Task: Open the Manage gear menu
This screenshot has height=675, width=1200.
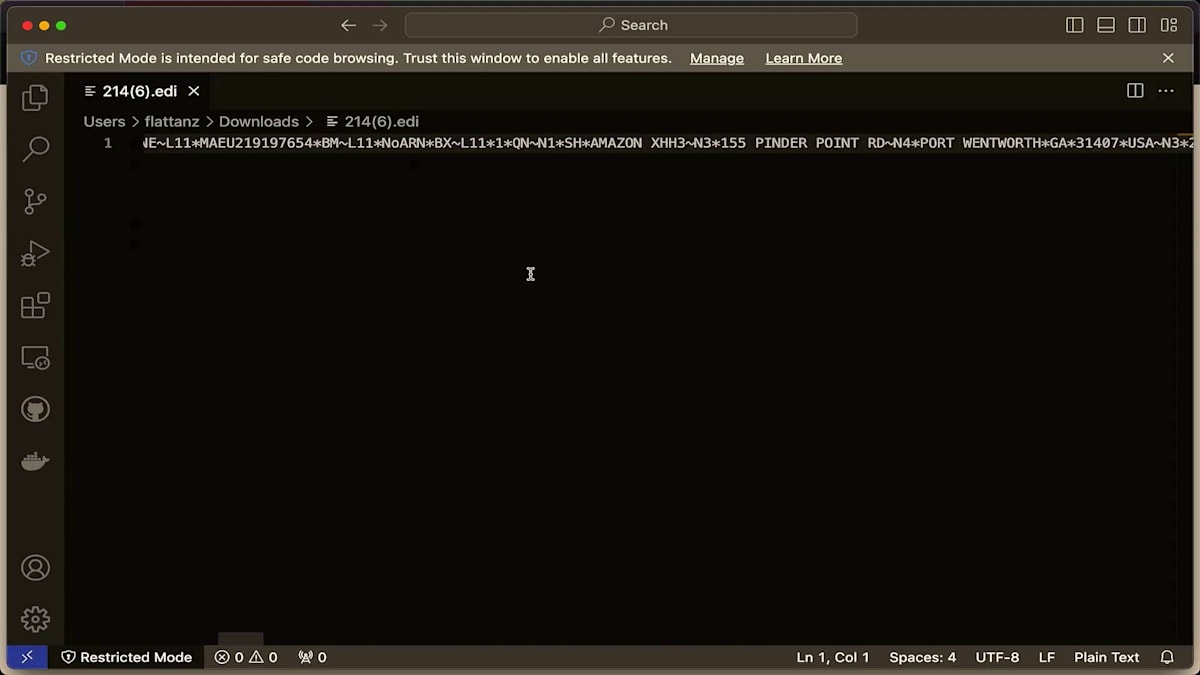Action: pyautogui.click(x=35, y=619)
